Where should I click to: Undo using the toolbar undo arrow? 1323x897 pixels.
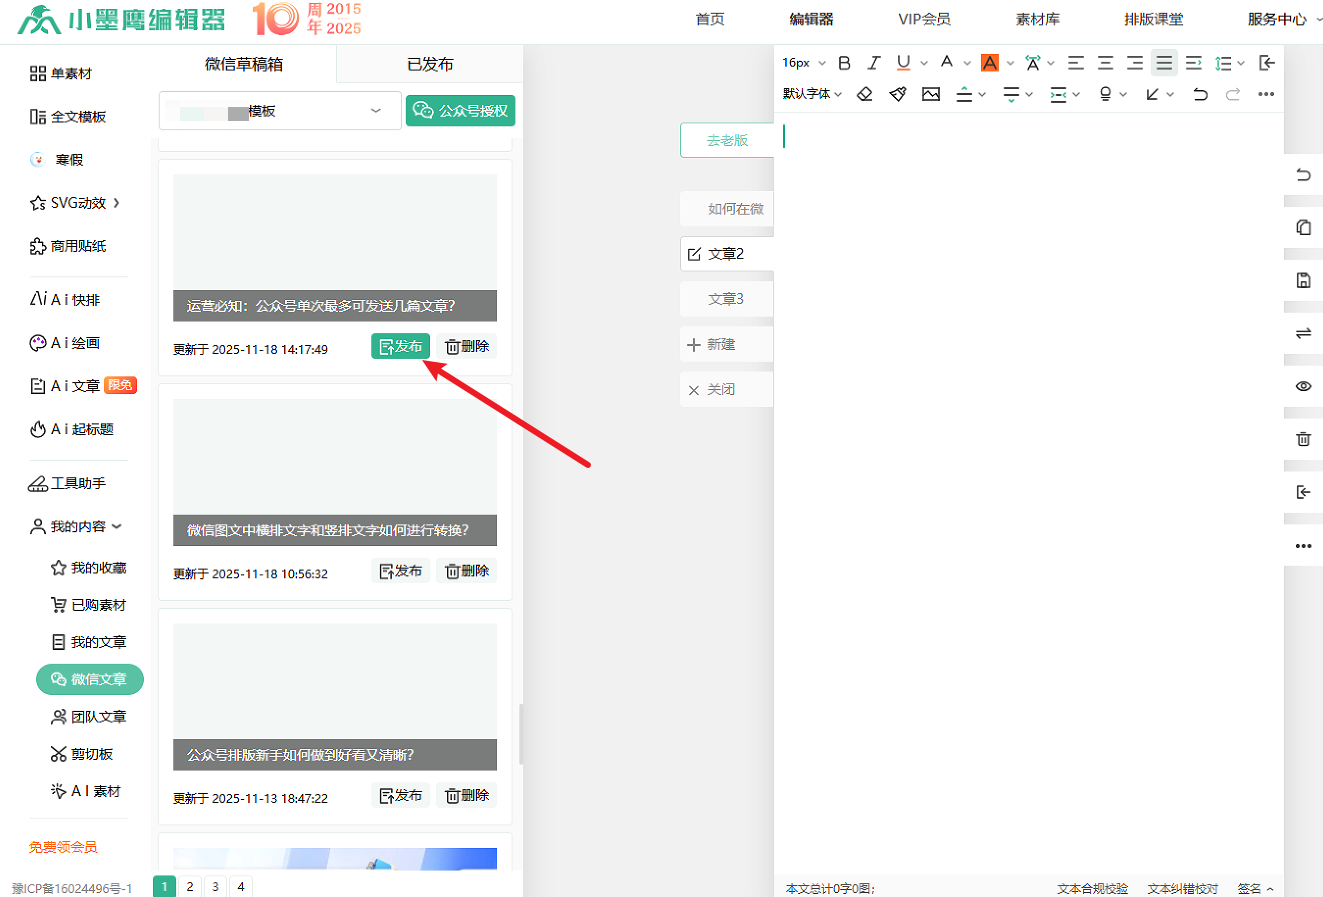(1200, 94)
